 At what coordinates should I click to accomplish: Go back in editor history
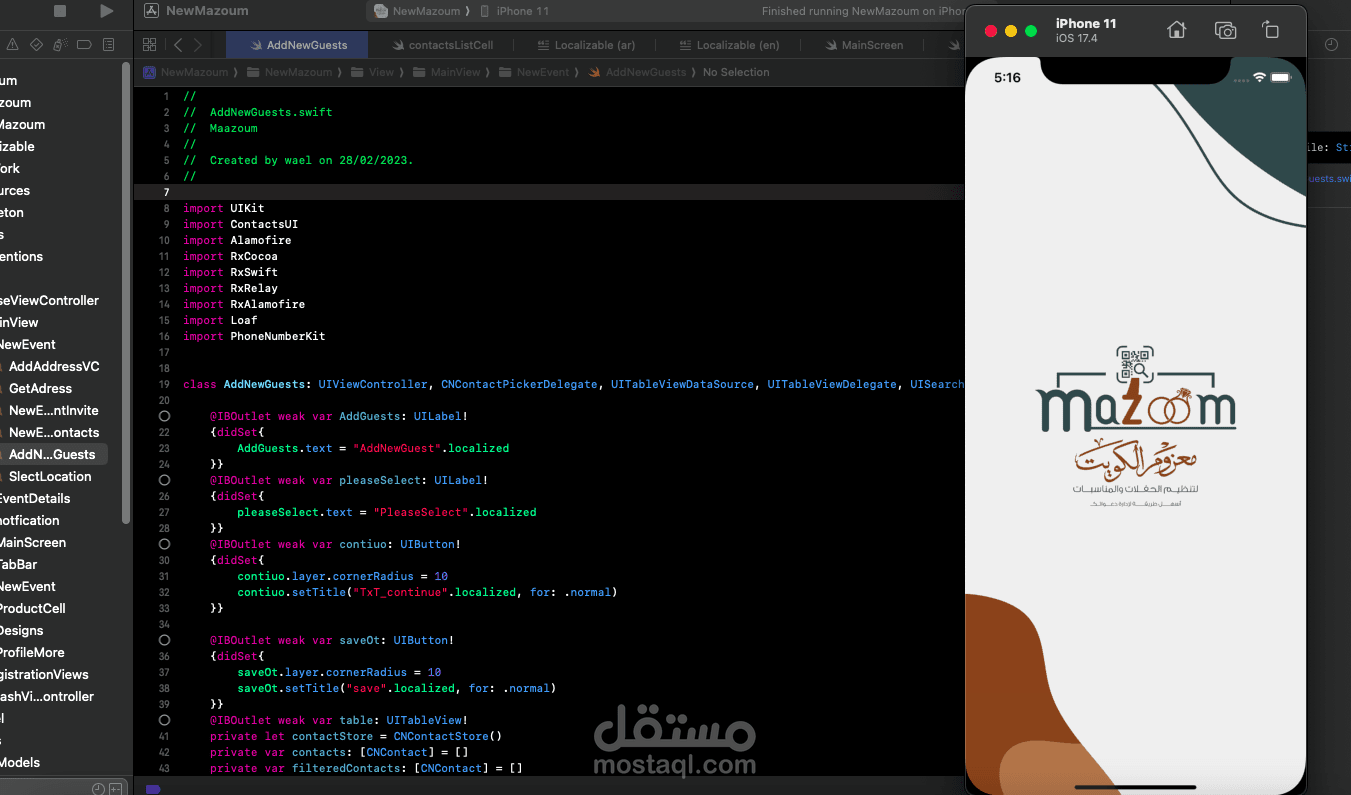tap(178, 45)
